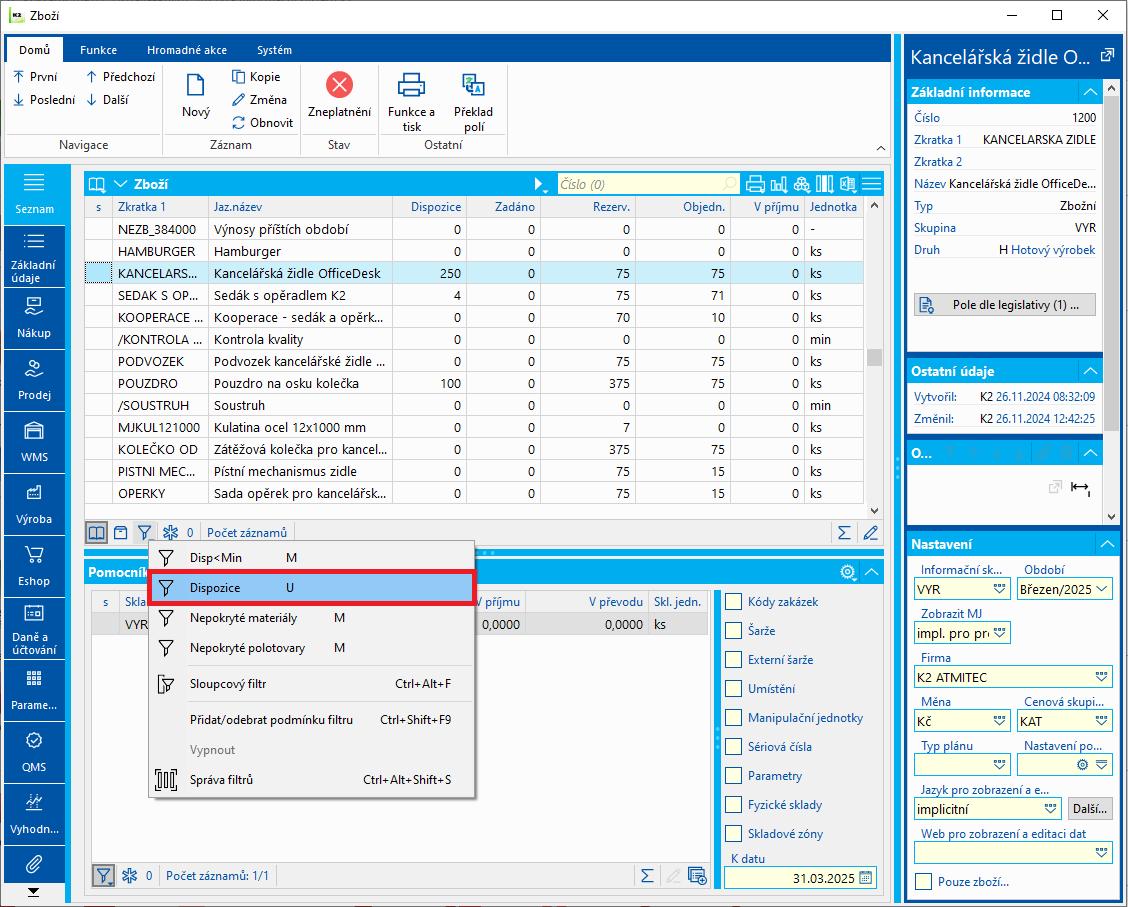Collapse the Nastavení panel

click(1105, 544)
